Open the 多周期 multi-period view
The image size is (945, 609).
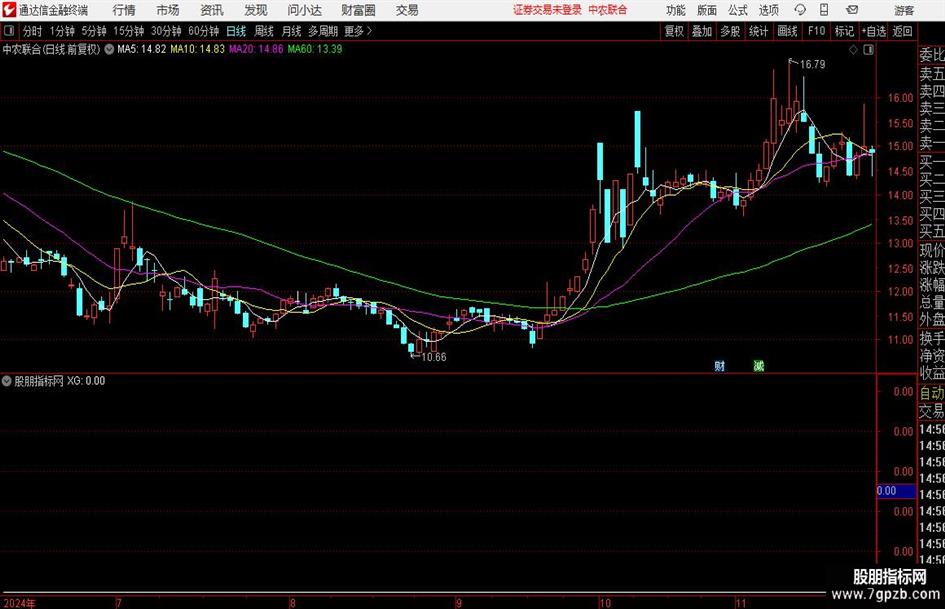coord(323,31)
